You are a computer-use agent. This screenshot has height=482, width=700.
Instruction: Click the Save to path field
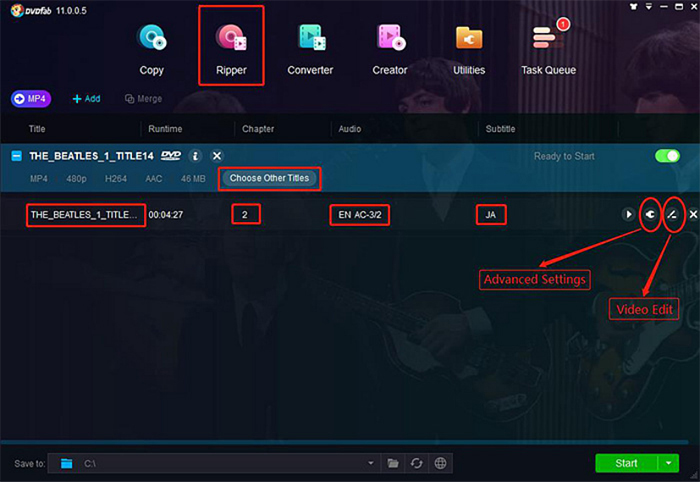coord(214,463)
